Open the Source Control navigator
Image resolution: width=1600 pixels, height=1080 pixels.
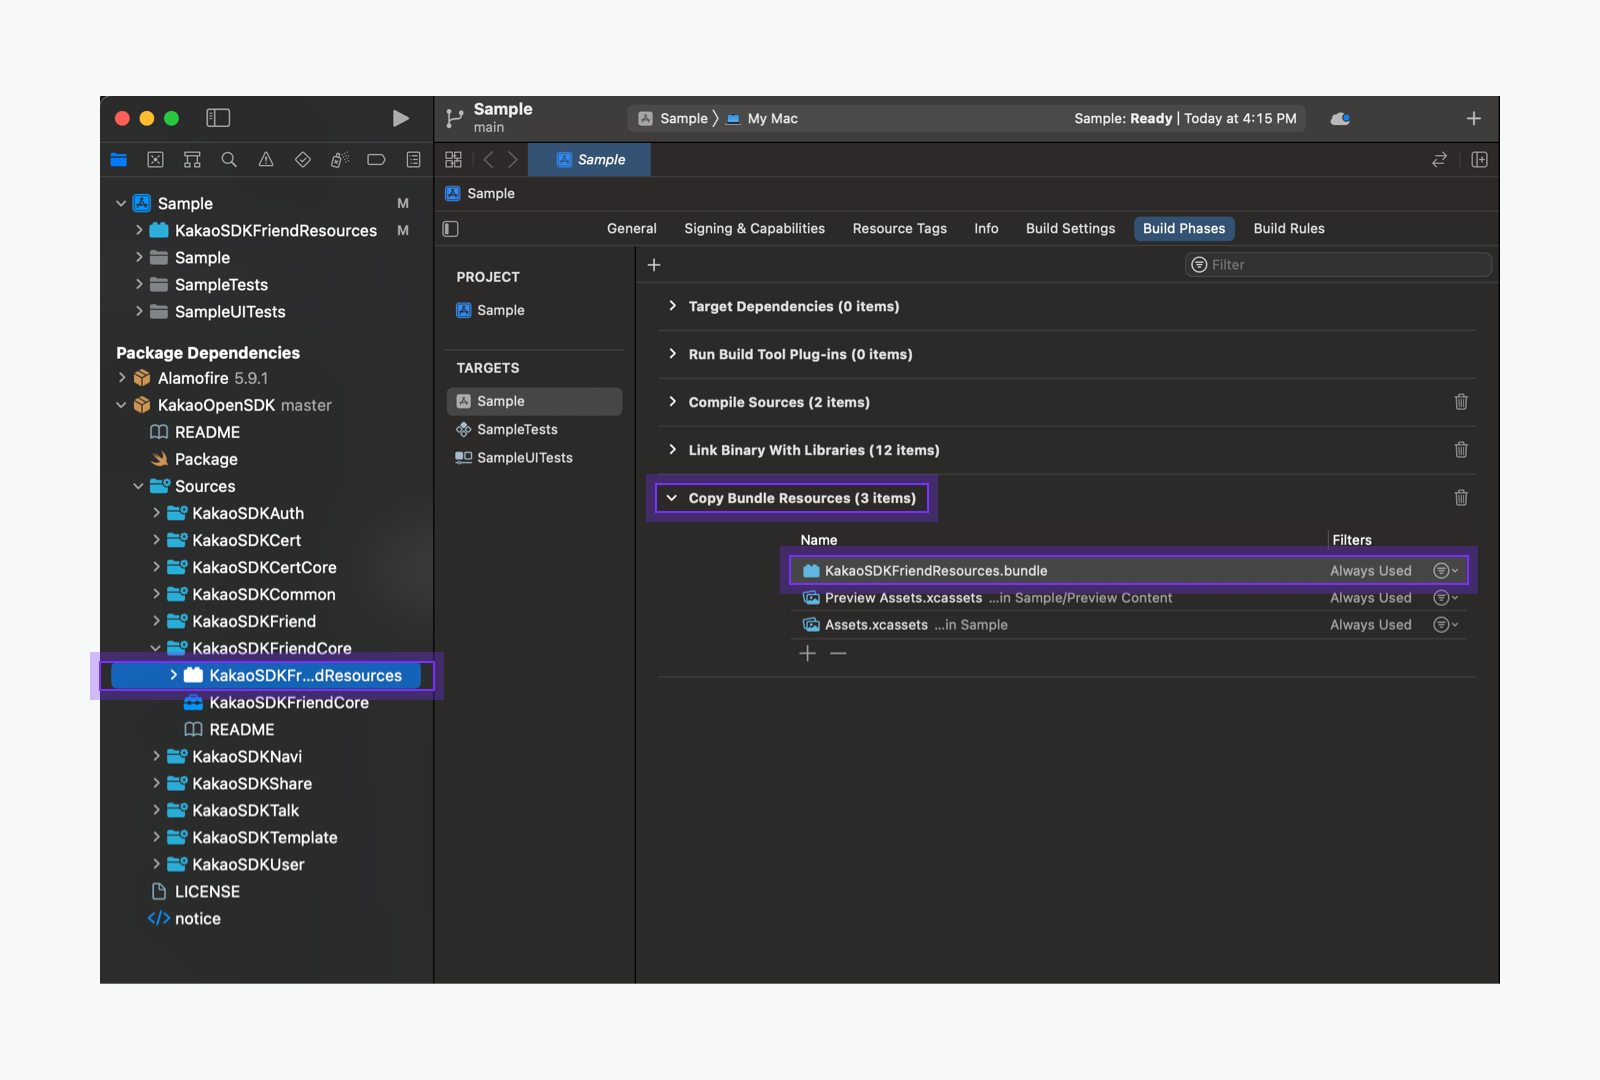[x=156, y=159]
